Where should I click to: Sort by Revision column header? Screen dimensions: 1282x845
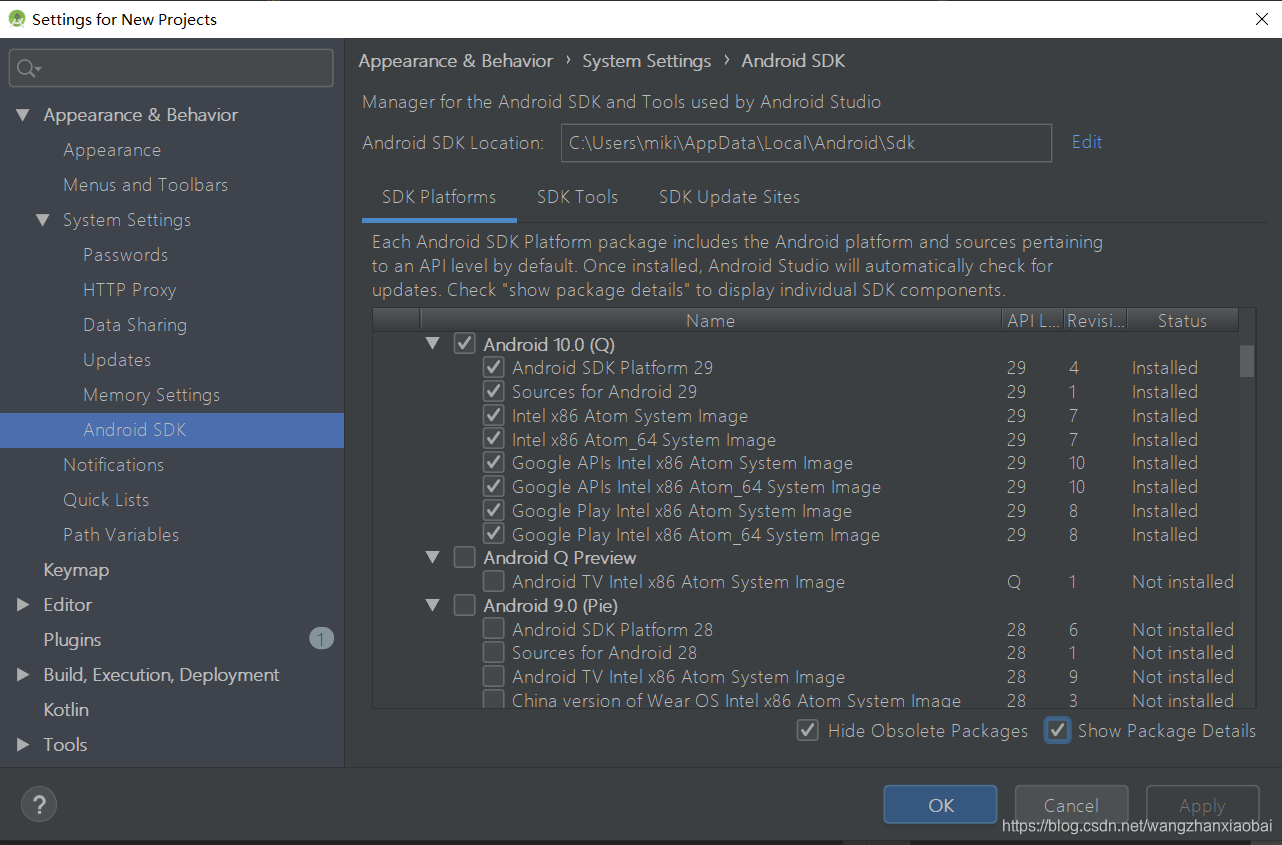(x=1096, y=321)
